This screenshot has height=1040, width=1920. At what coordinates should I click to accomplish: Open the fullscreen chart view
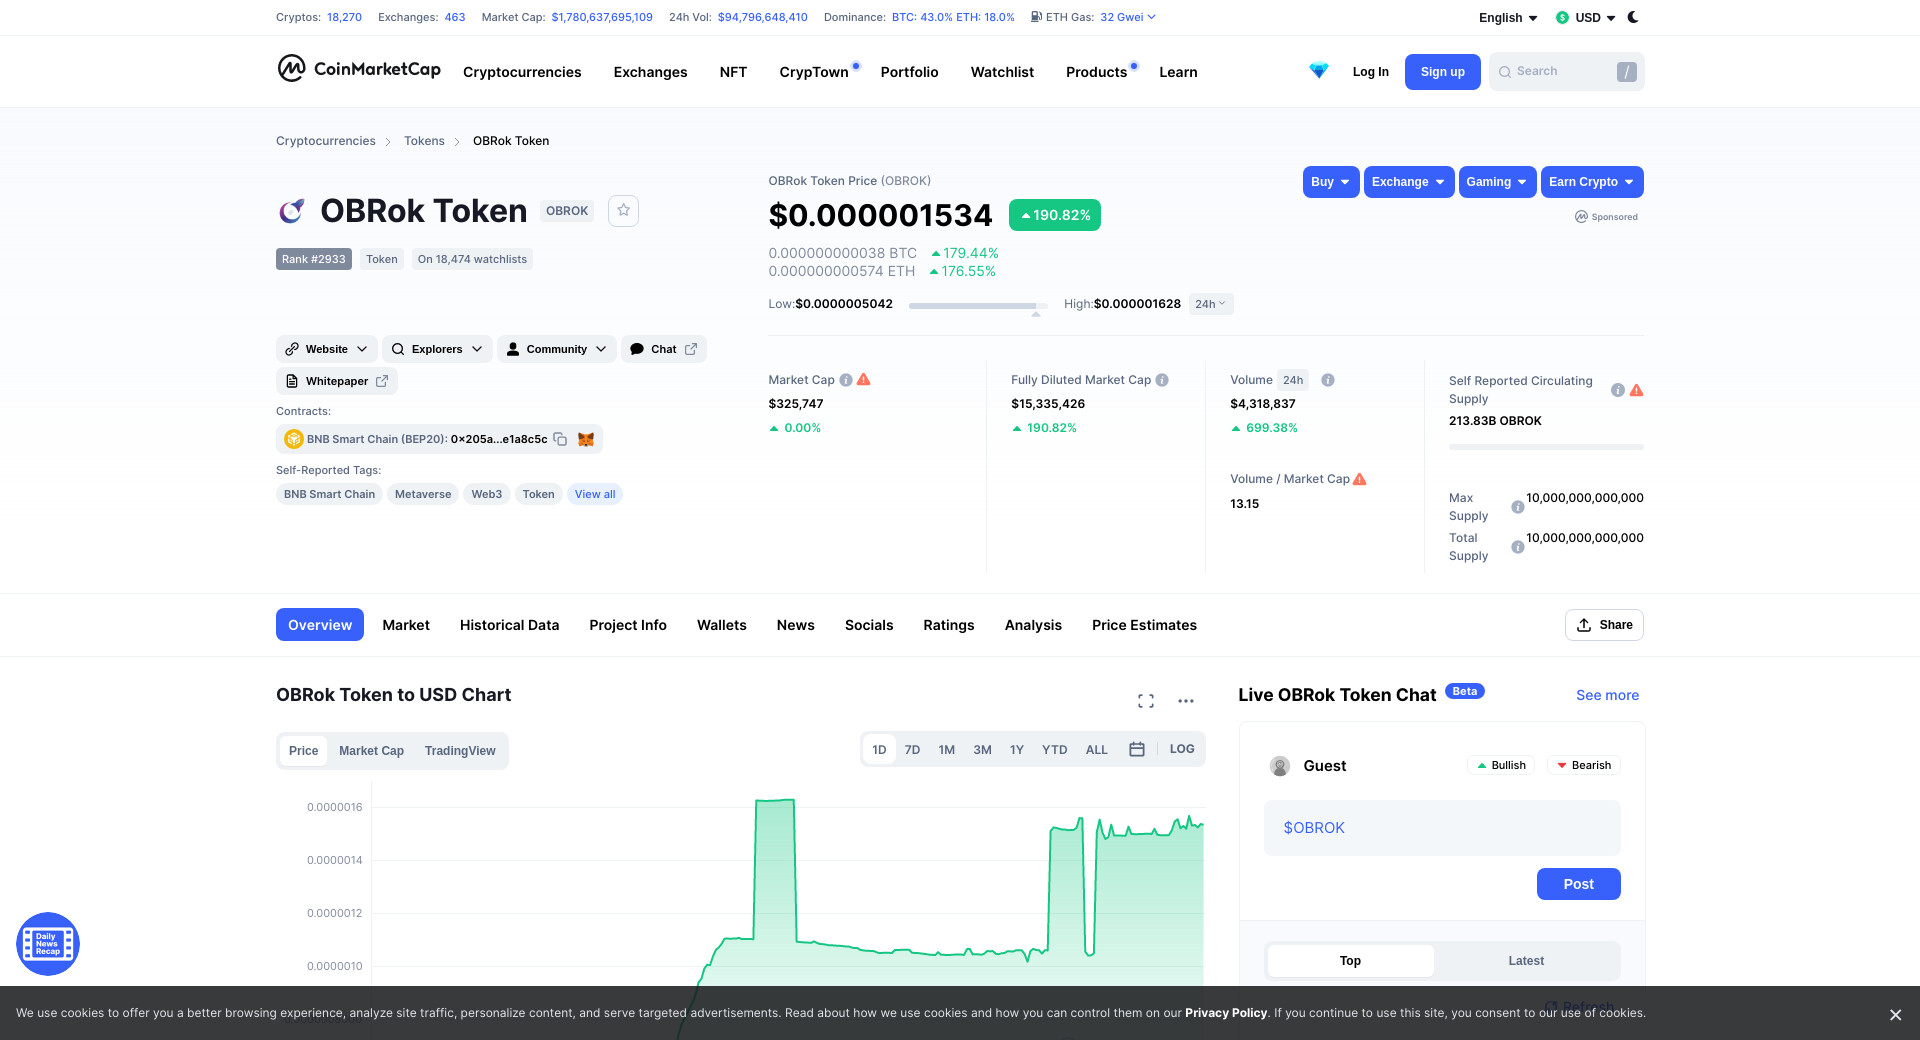1146,701
